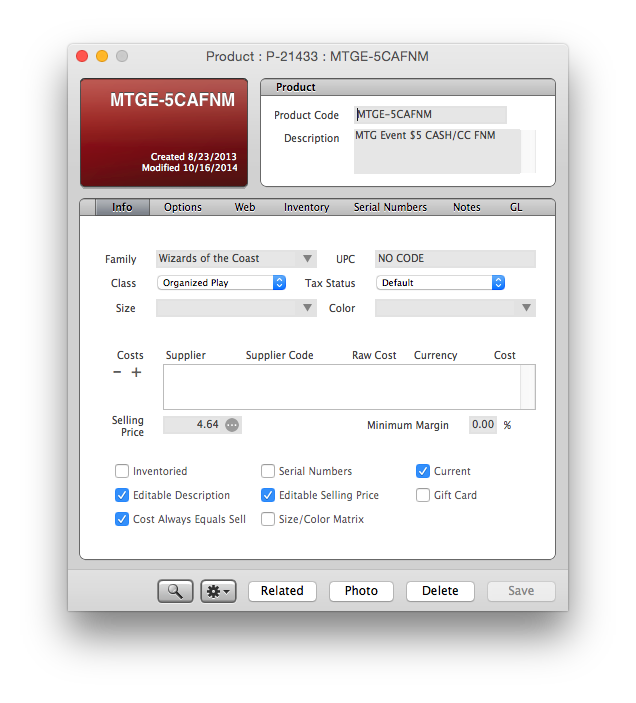Image resolution: width=636 pixels, height=703 pixels.
Task: Click the Photo button
Action: pyautogui.click(x=361, y=591)
